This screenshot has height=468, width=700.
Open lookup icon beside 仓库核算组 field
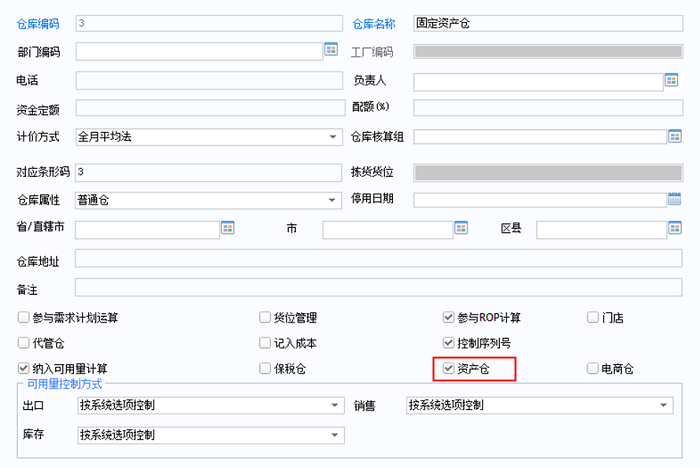(x=675, y=136)
